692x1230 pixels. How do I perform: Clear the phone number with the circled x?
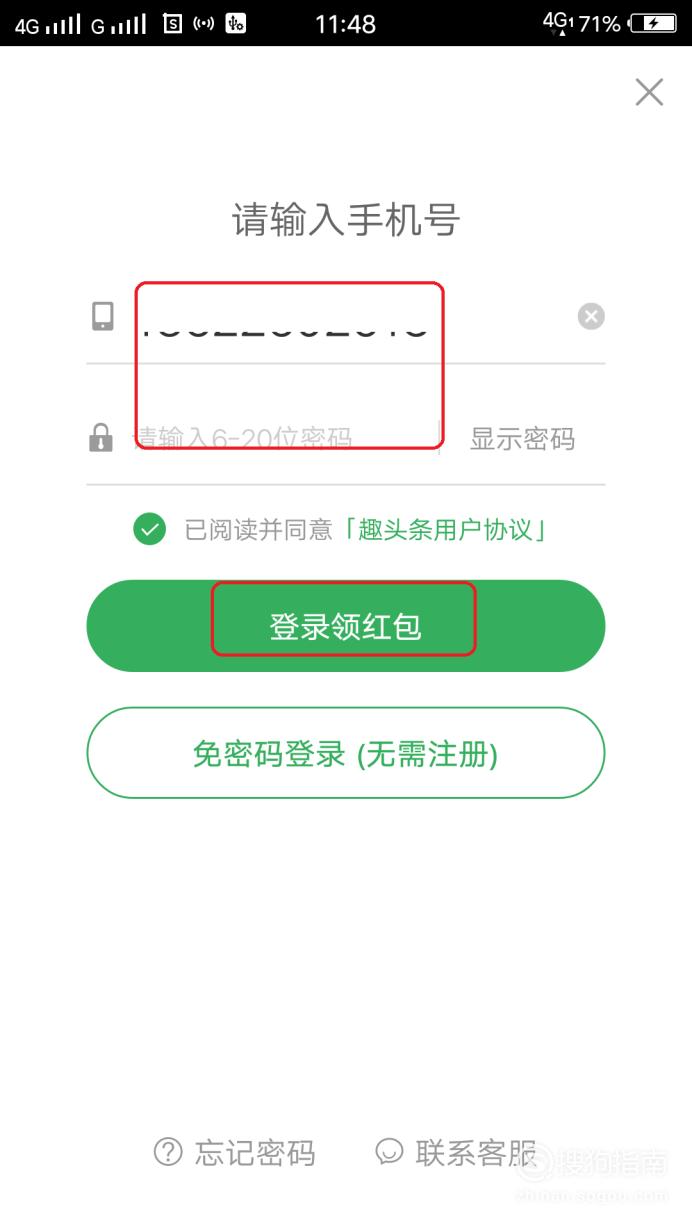point(591,317)
